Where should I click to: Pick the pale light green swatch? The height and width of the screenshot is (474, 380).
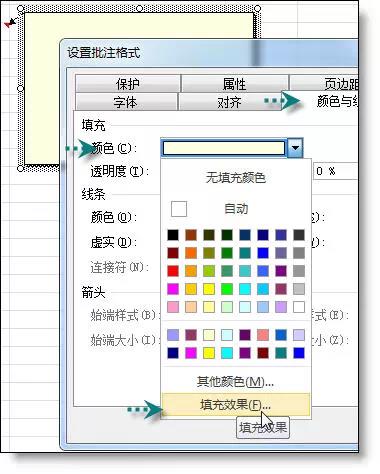227,307
